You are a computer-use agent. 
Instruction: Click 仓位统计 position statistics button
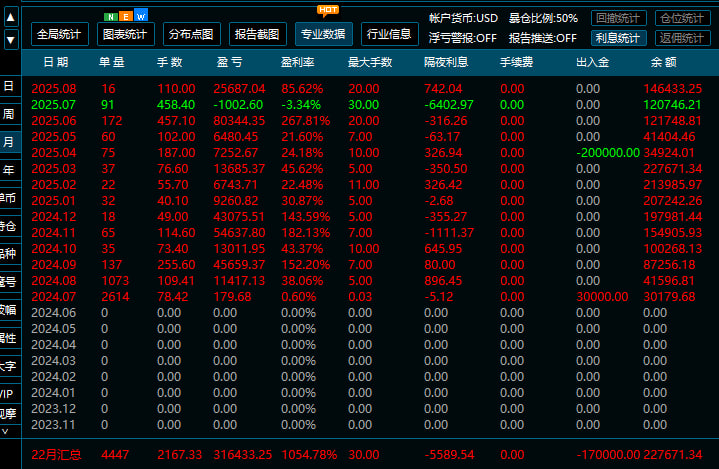(683, 18)
